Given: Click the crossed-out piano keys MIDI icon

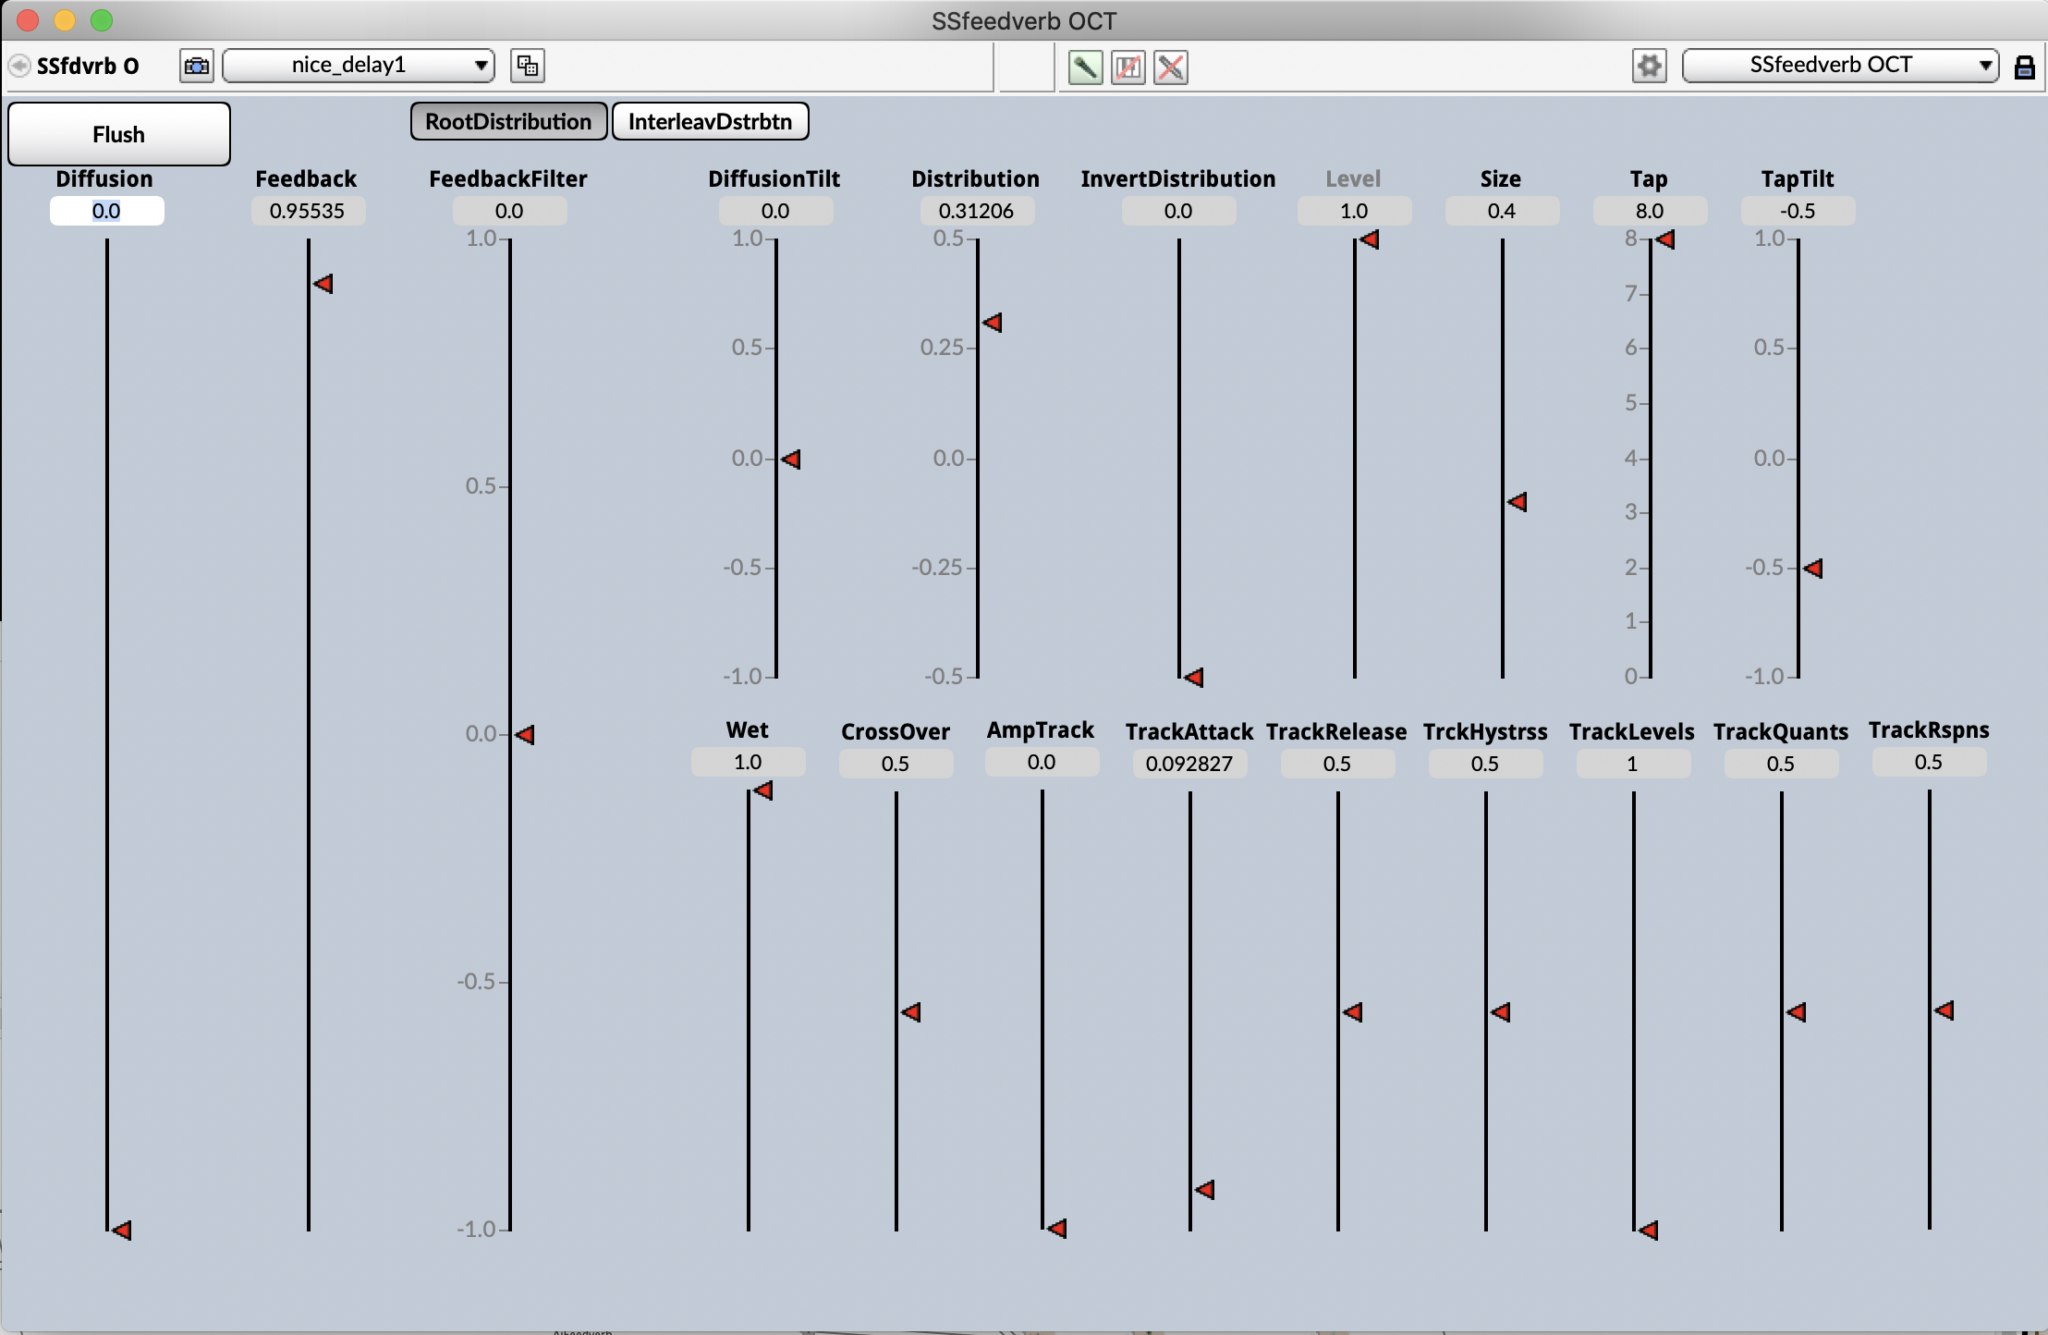Looking at the screenshot, I should [x=1128, y=67].
